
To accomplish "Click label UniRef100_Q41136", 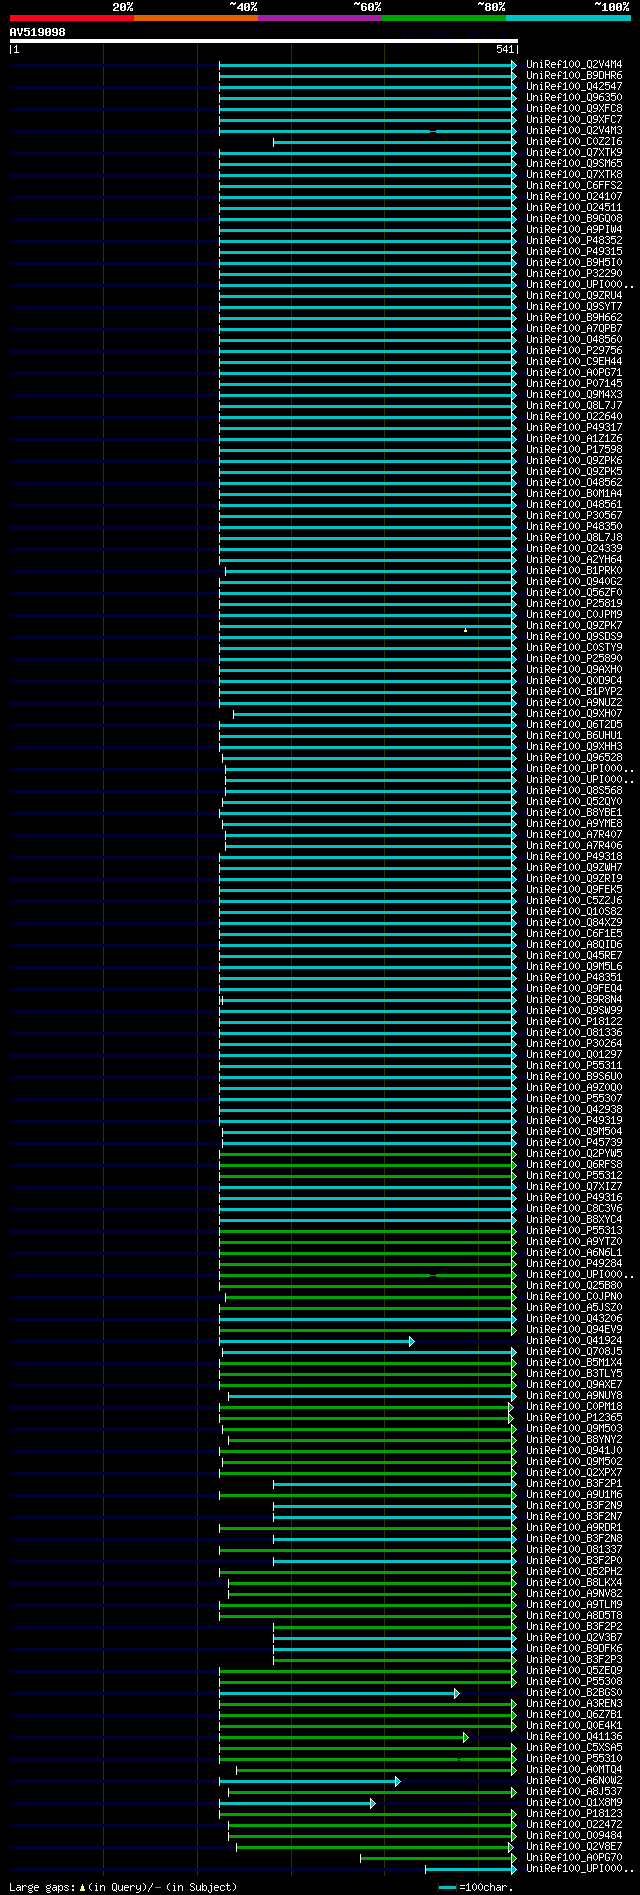I will [x=574, y=1736].
